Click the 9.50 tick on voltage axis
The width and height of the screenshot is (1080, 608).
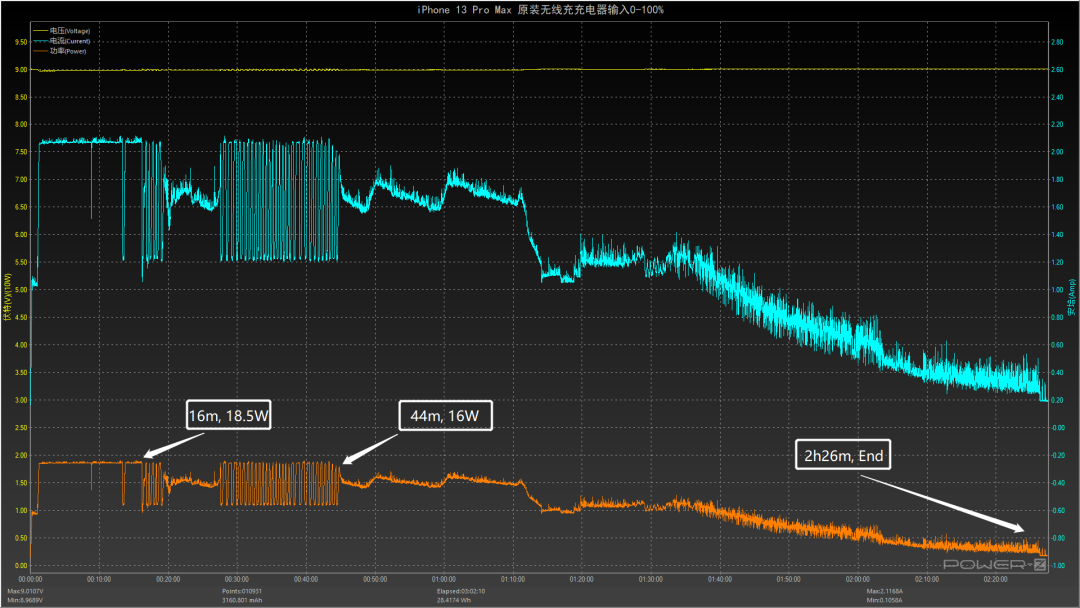[21, 42]
